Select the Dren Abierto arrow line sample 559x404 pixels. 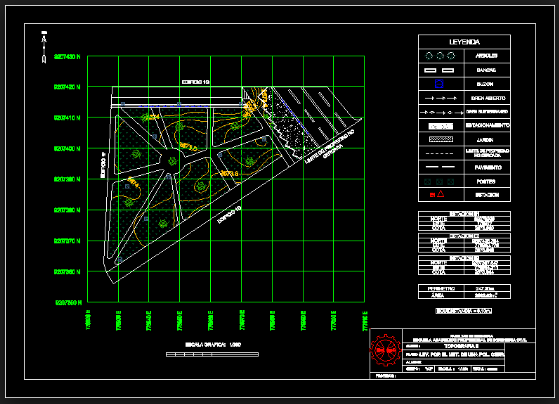[441, 98]
